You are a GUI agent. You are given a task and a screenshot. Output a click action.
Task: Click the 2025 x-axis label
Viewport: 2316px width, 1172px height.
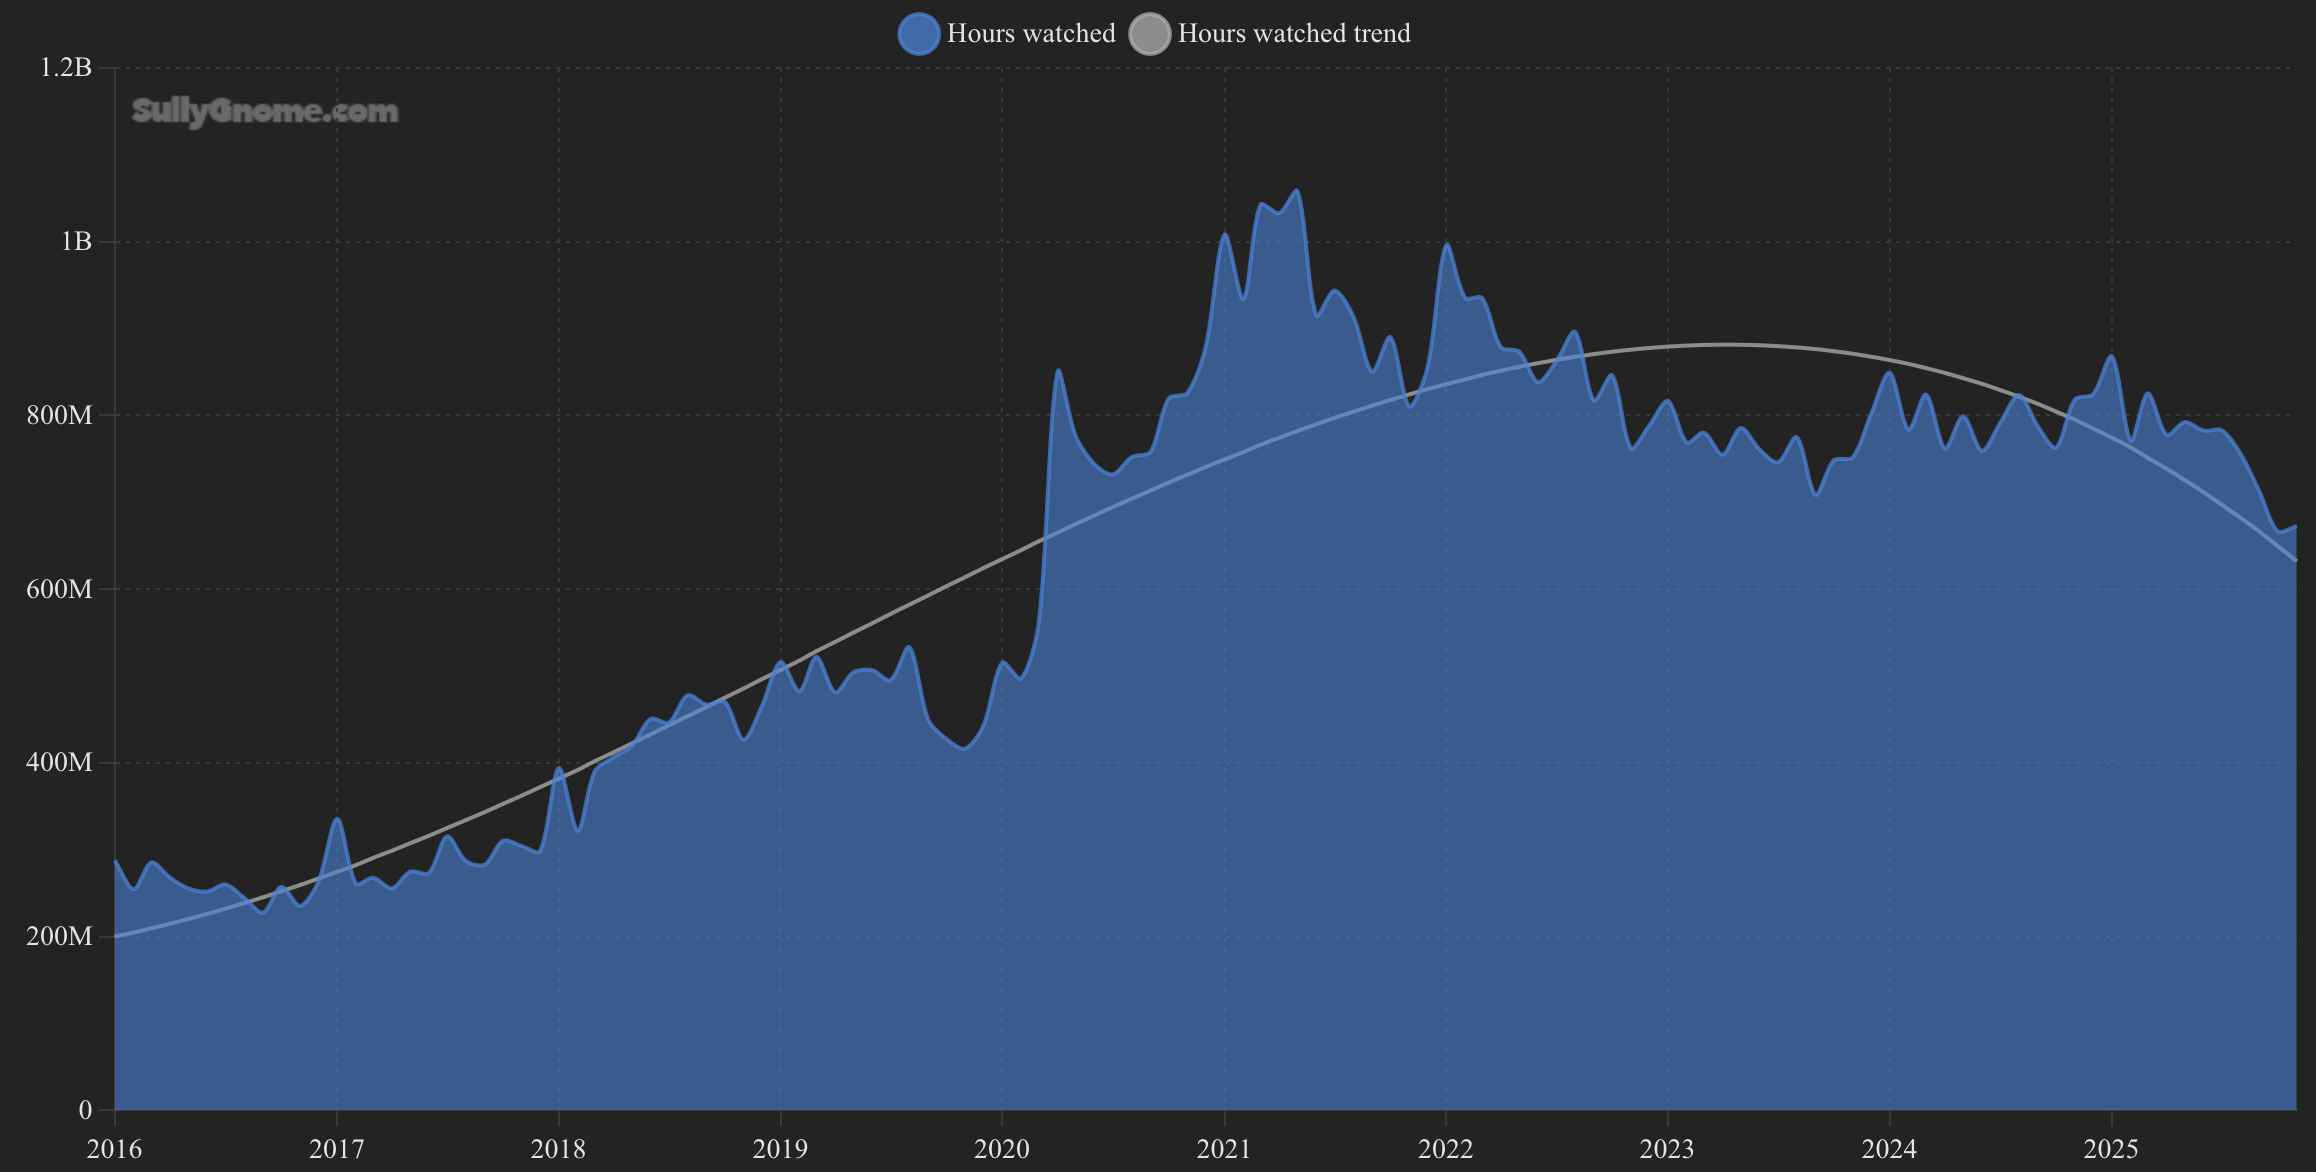click(2111, 1149)
